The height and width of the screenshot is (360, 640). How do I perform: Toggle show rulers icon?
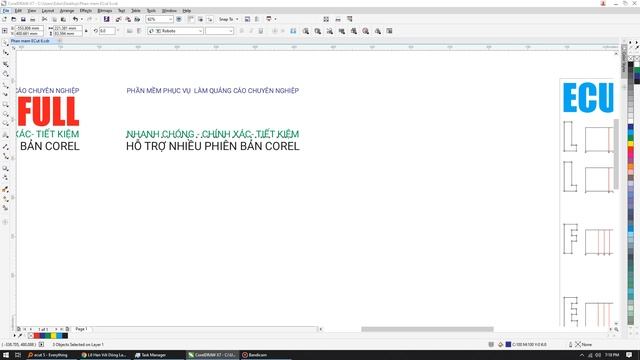[191, 19]
